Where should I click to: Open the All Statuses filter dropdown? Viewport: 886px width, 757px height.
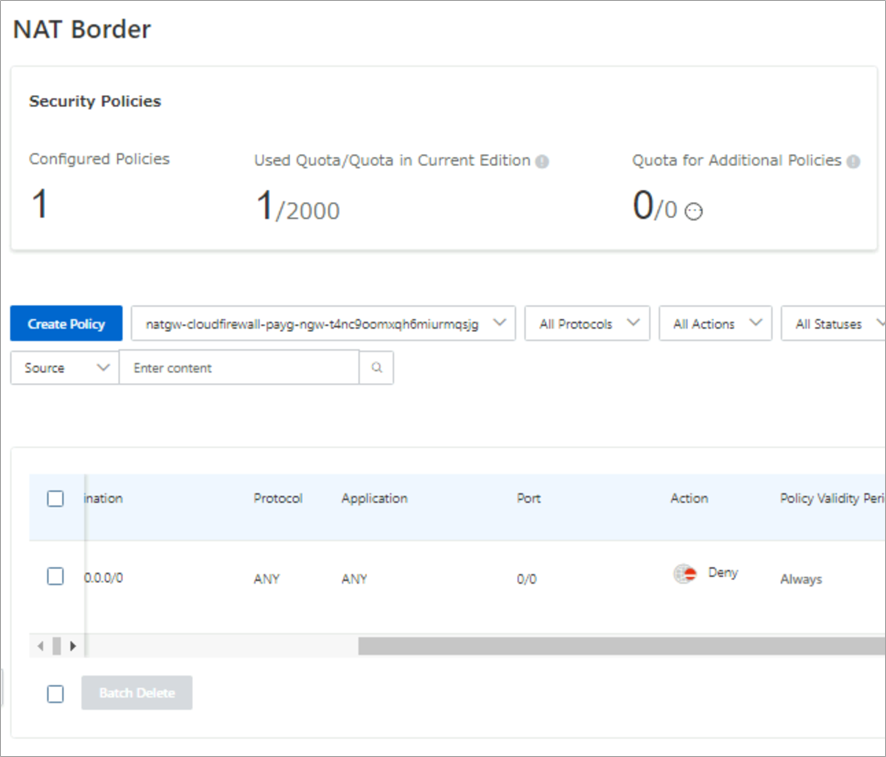coord(836,324)
